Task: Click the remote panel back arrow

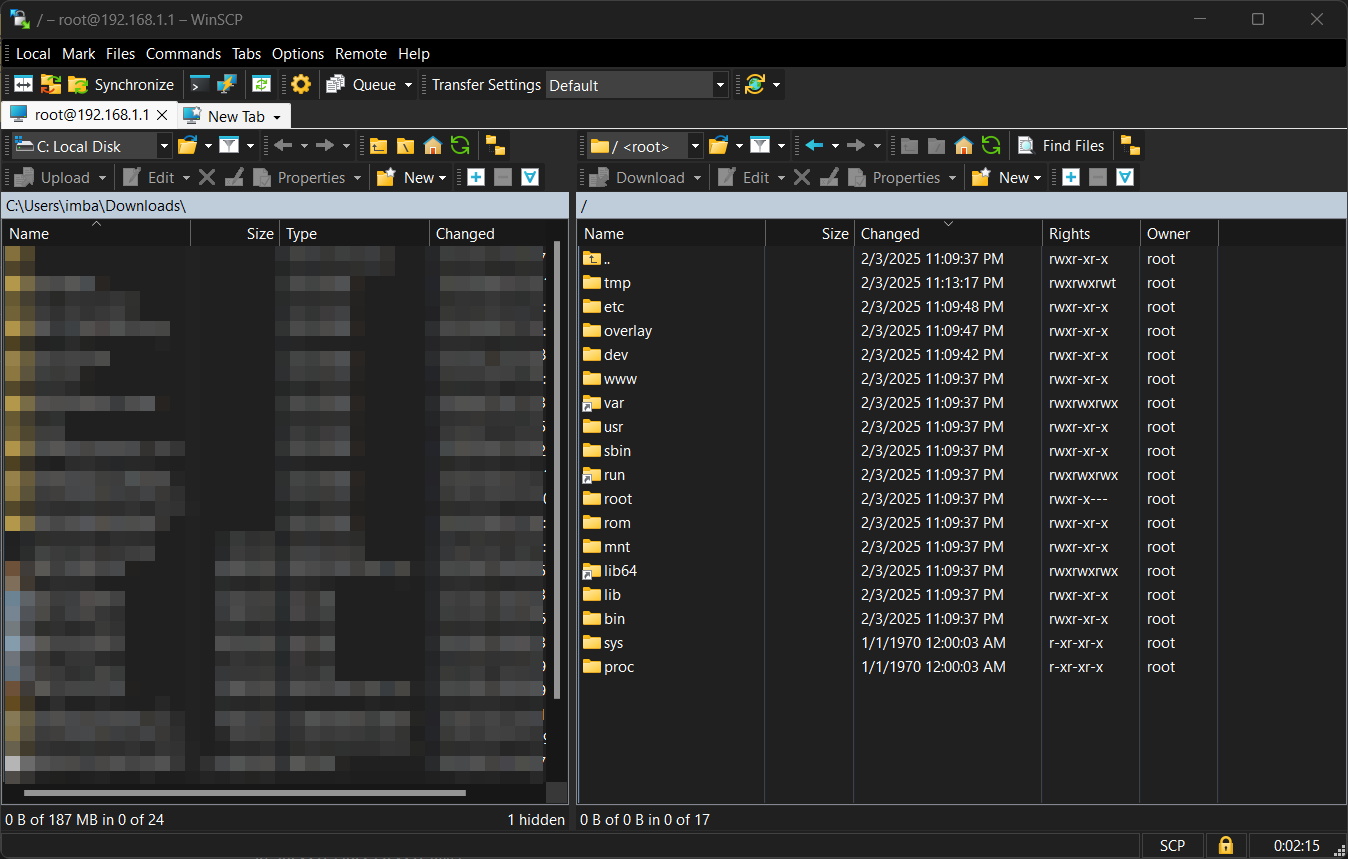Action: pos(814,146)
